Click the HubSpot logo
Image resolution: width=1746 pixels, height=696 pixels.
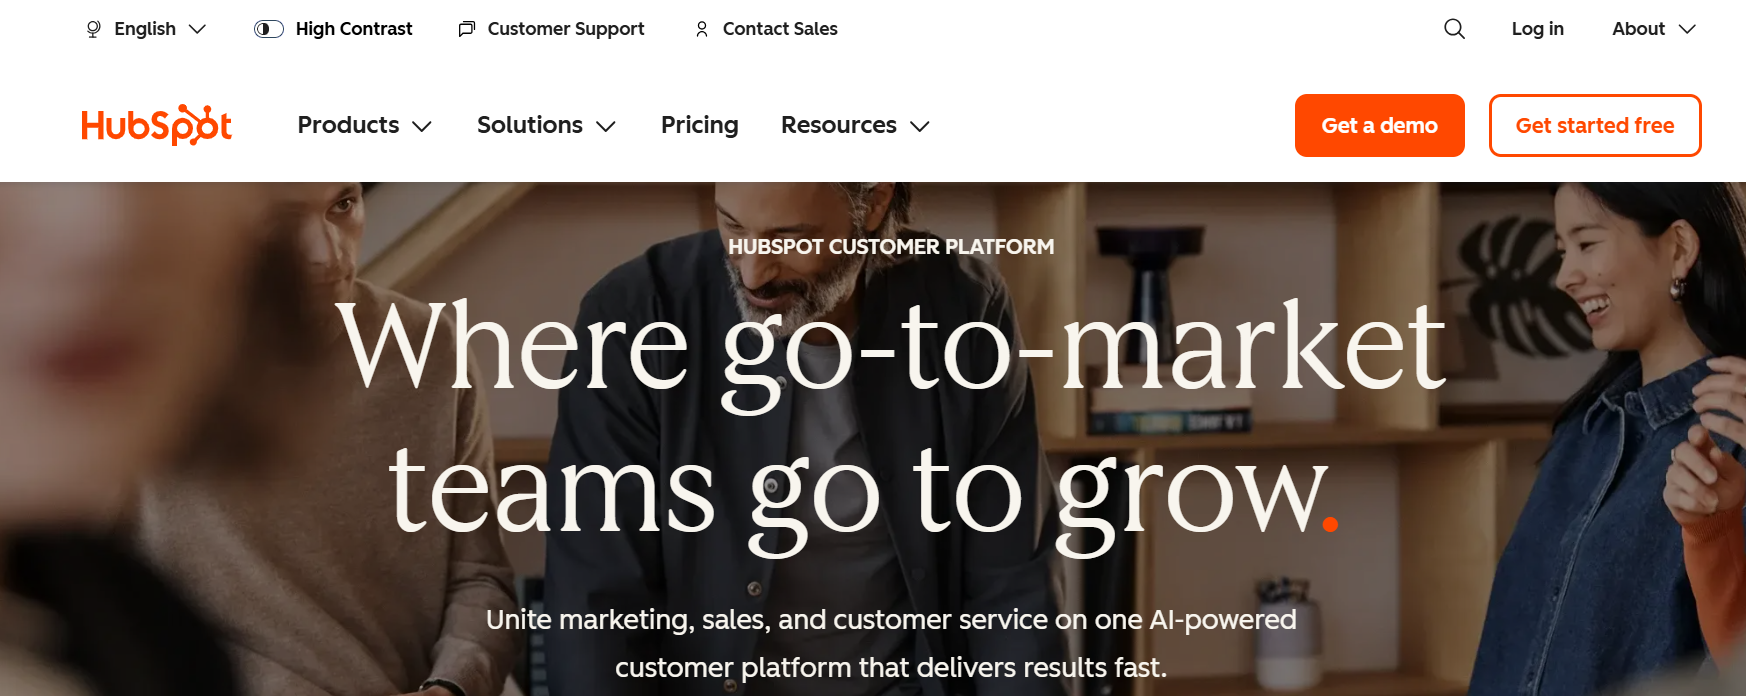[157, 125]
